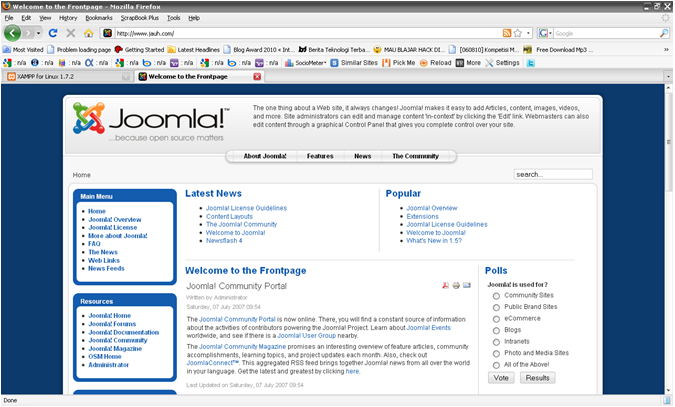The image size is (675, 407).
Task: Open the Latest Headlines feed bookmark
Action: (x=194, y=50)
